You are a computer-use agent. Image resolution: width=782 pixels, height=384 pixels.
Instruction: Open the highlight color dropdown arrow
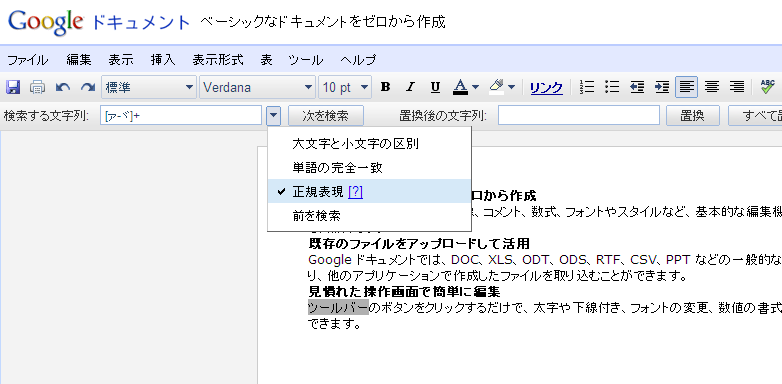coord(512,87)
